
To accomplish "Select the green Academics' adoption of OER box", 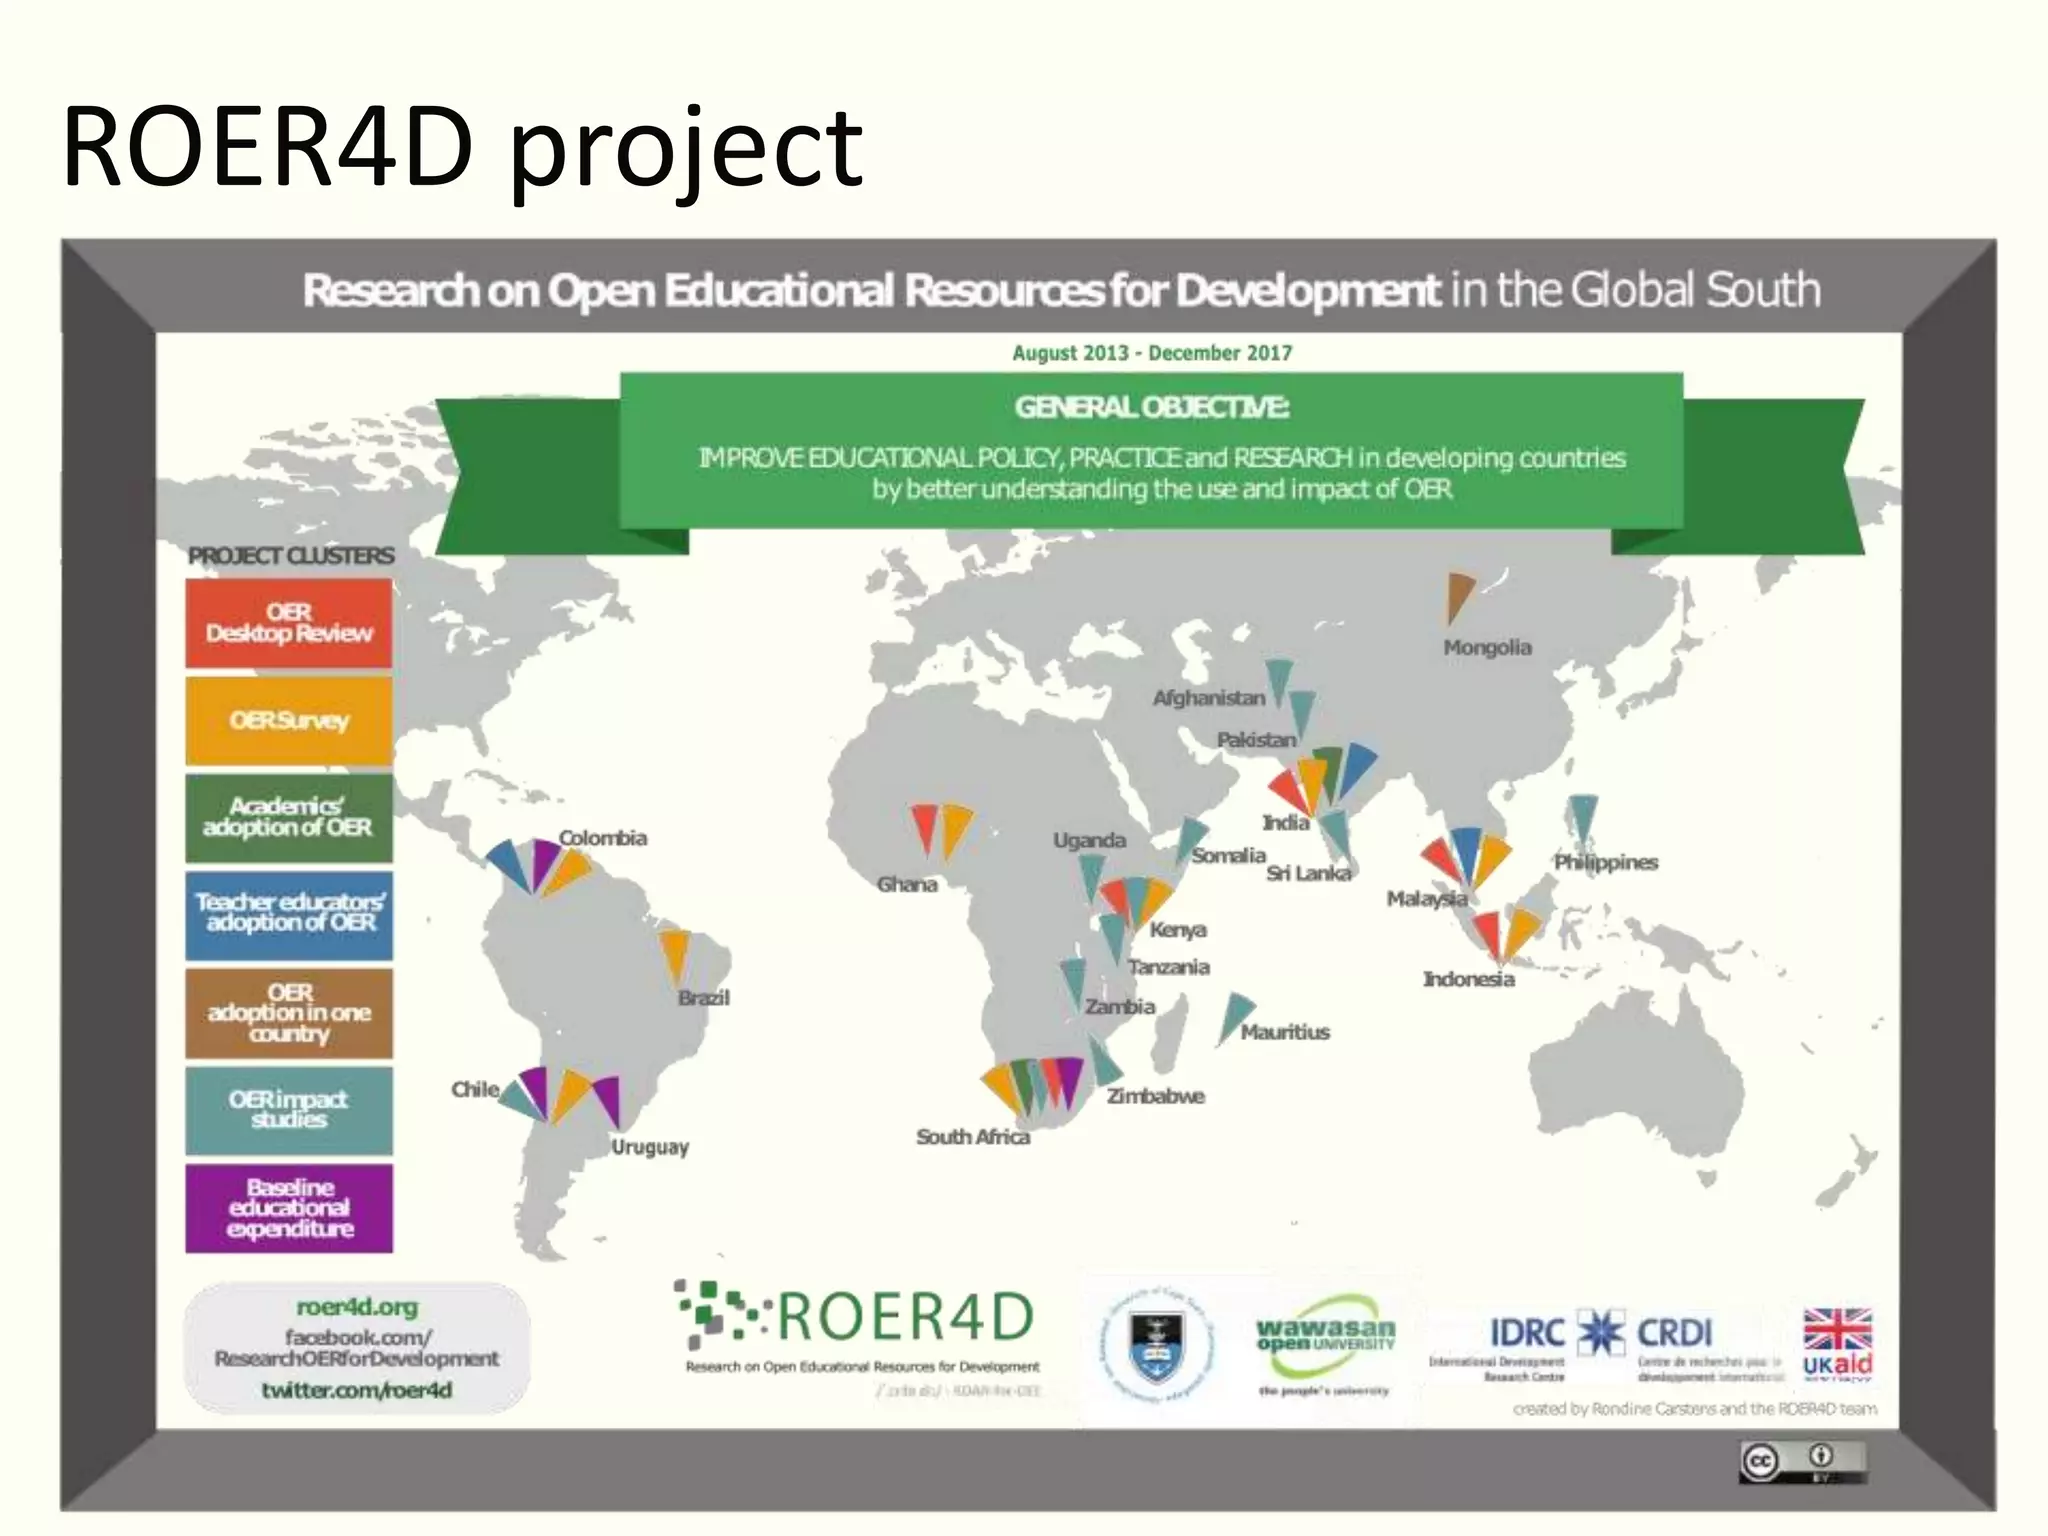I will pos(289,817).
